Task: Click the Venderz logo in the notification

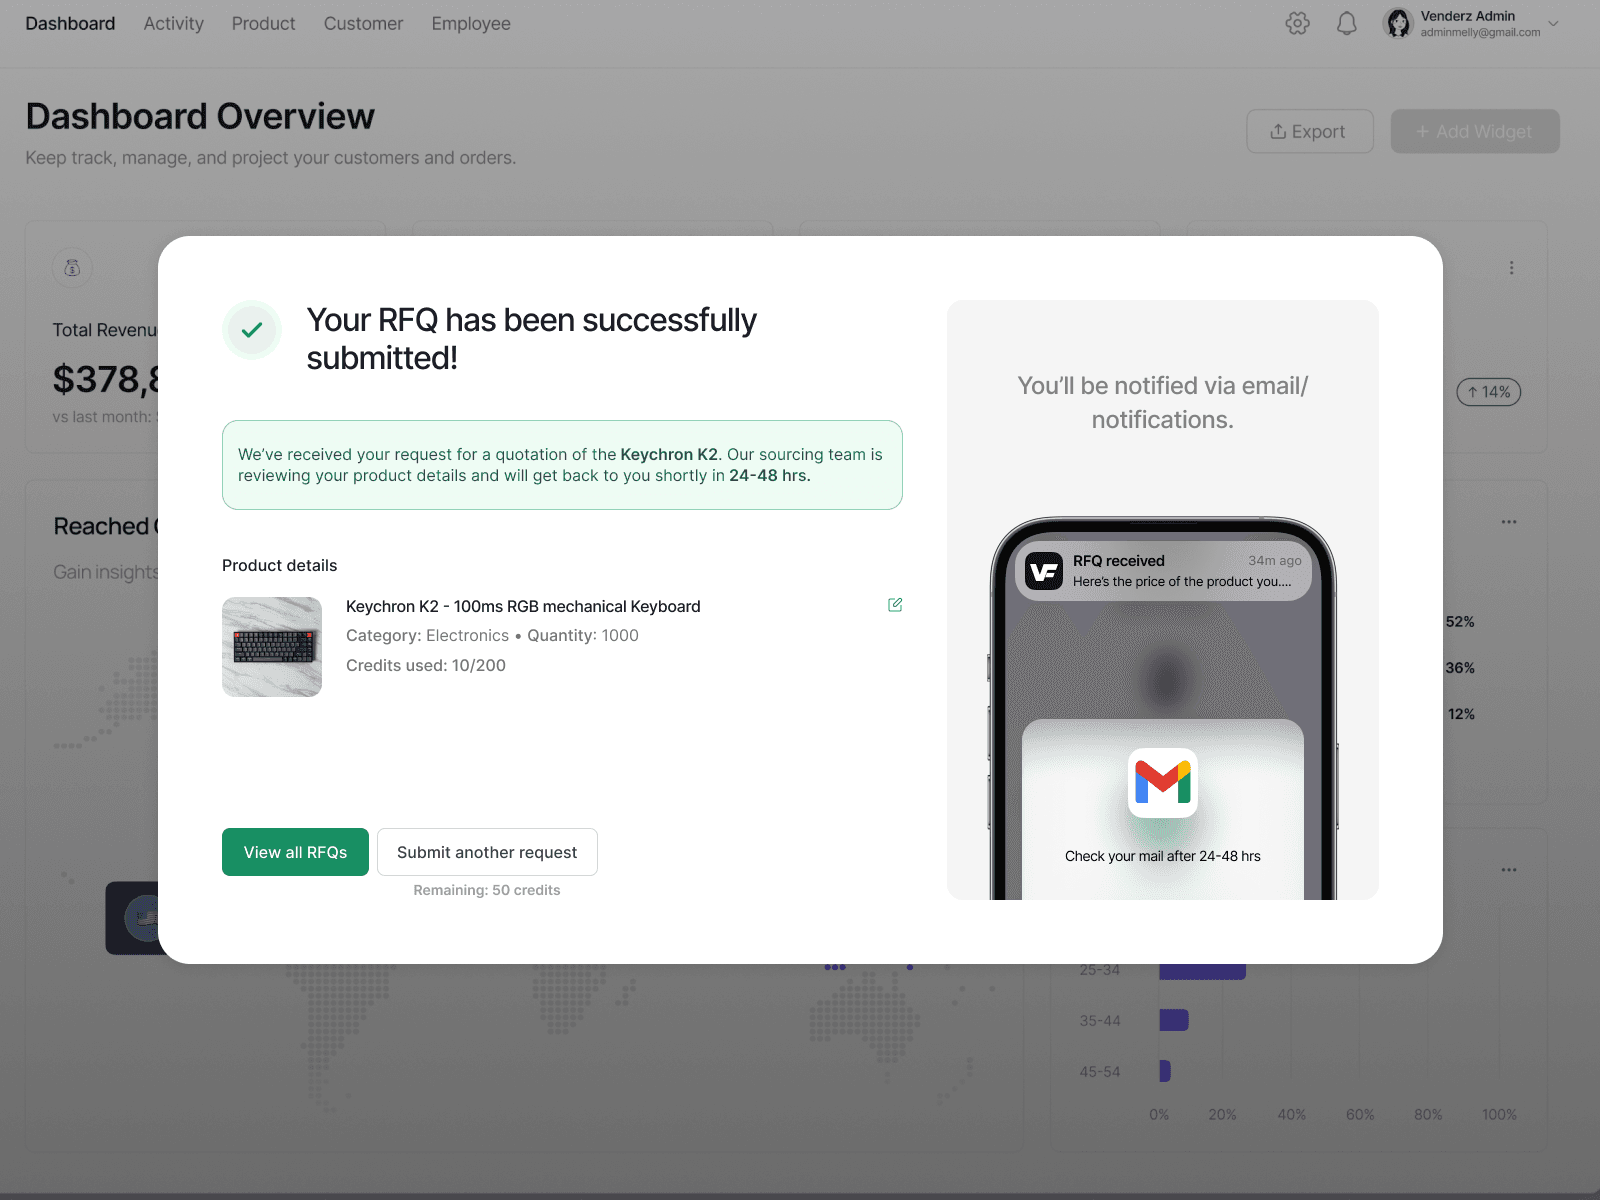Action: [1044, 571]
